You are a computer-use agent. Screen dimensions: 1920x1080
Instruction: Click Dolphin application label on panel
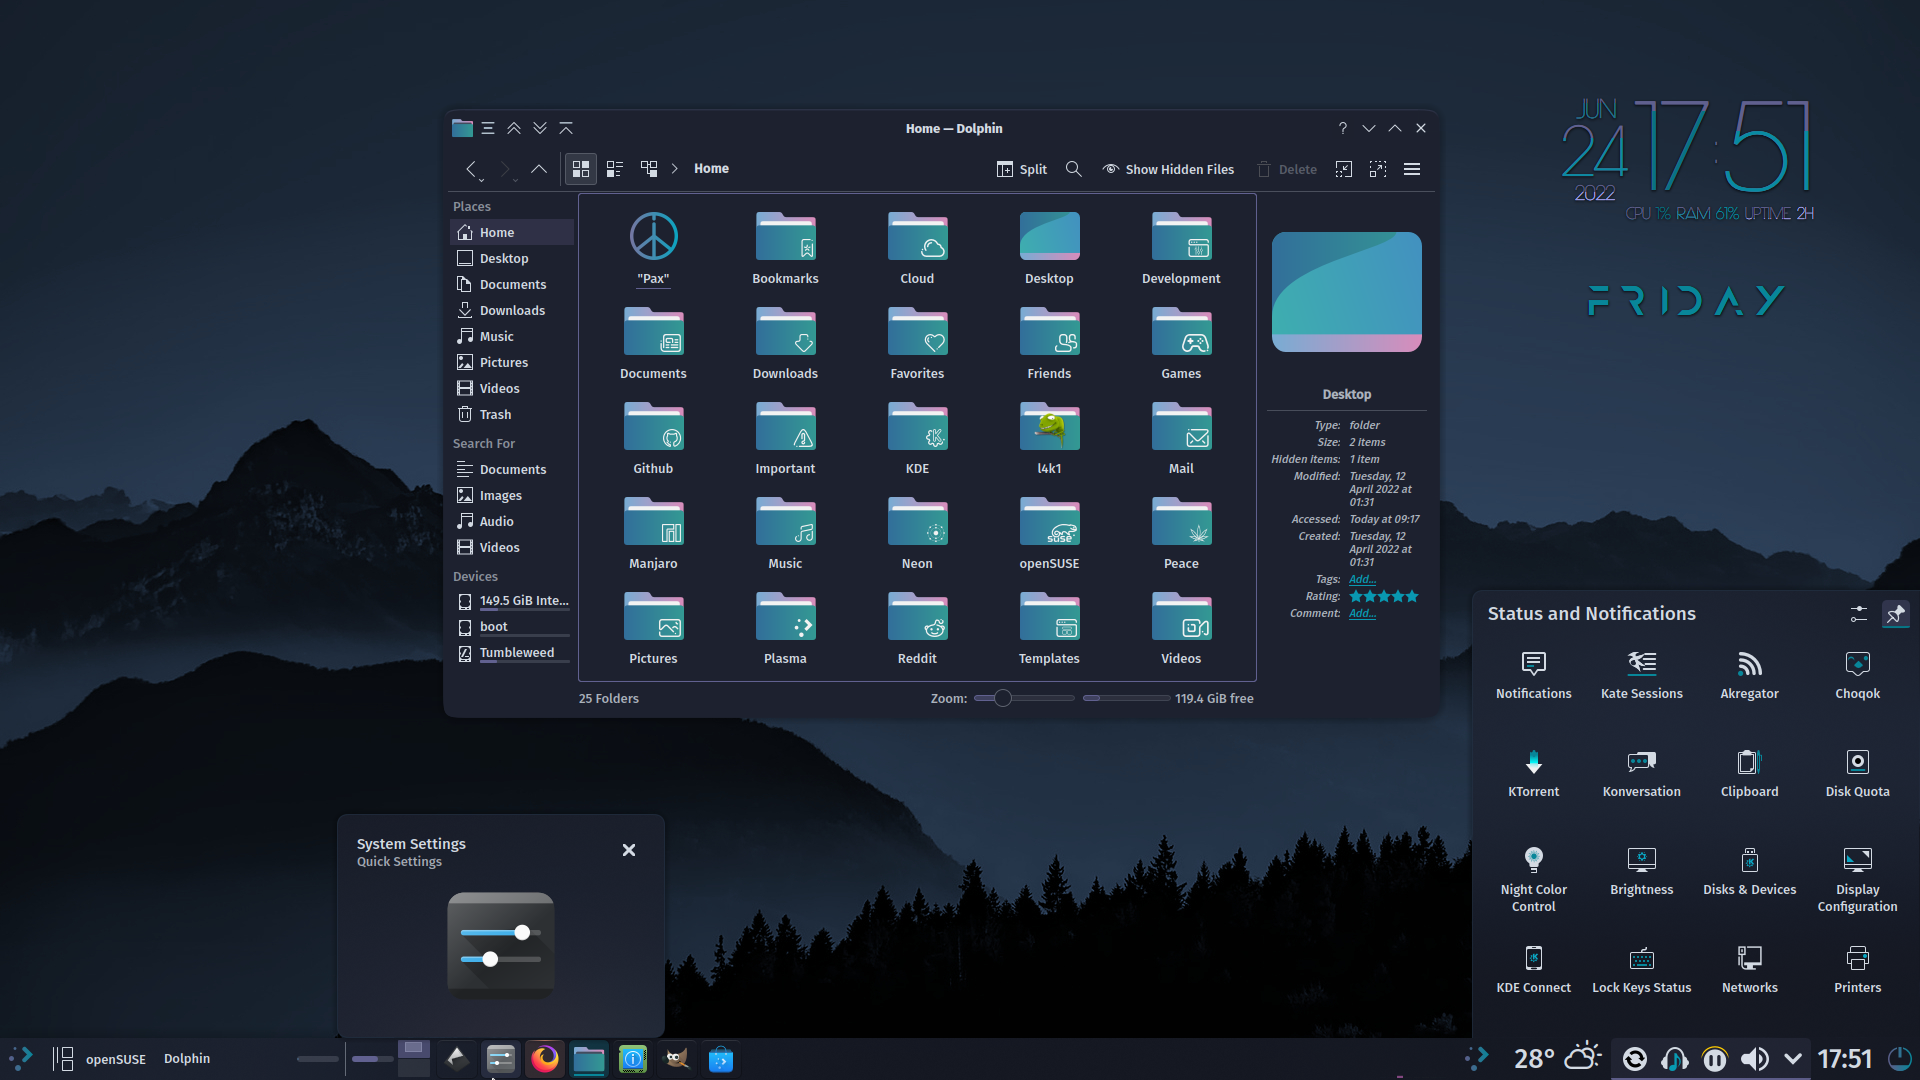[187, 1058]
